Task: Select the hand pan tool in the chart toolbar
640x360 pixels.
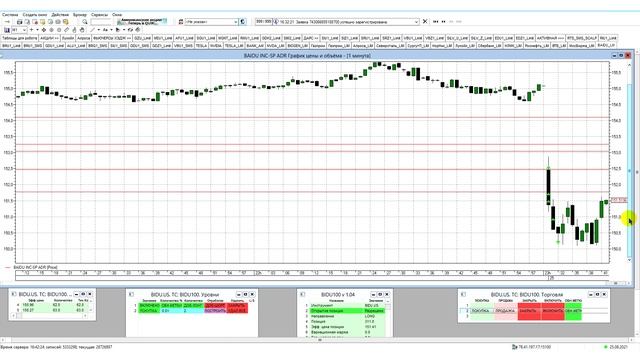Action: (x=82, y=30)
